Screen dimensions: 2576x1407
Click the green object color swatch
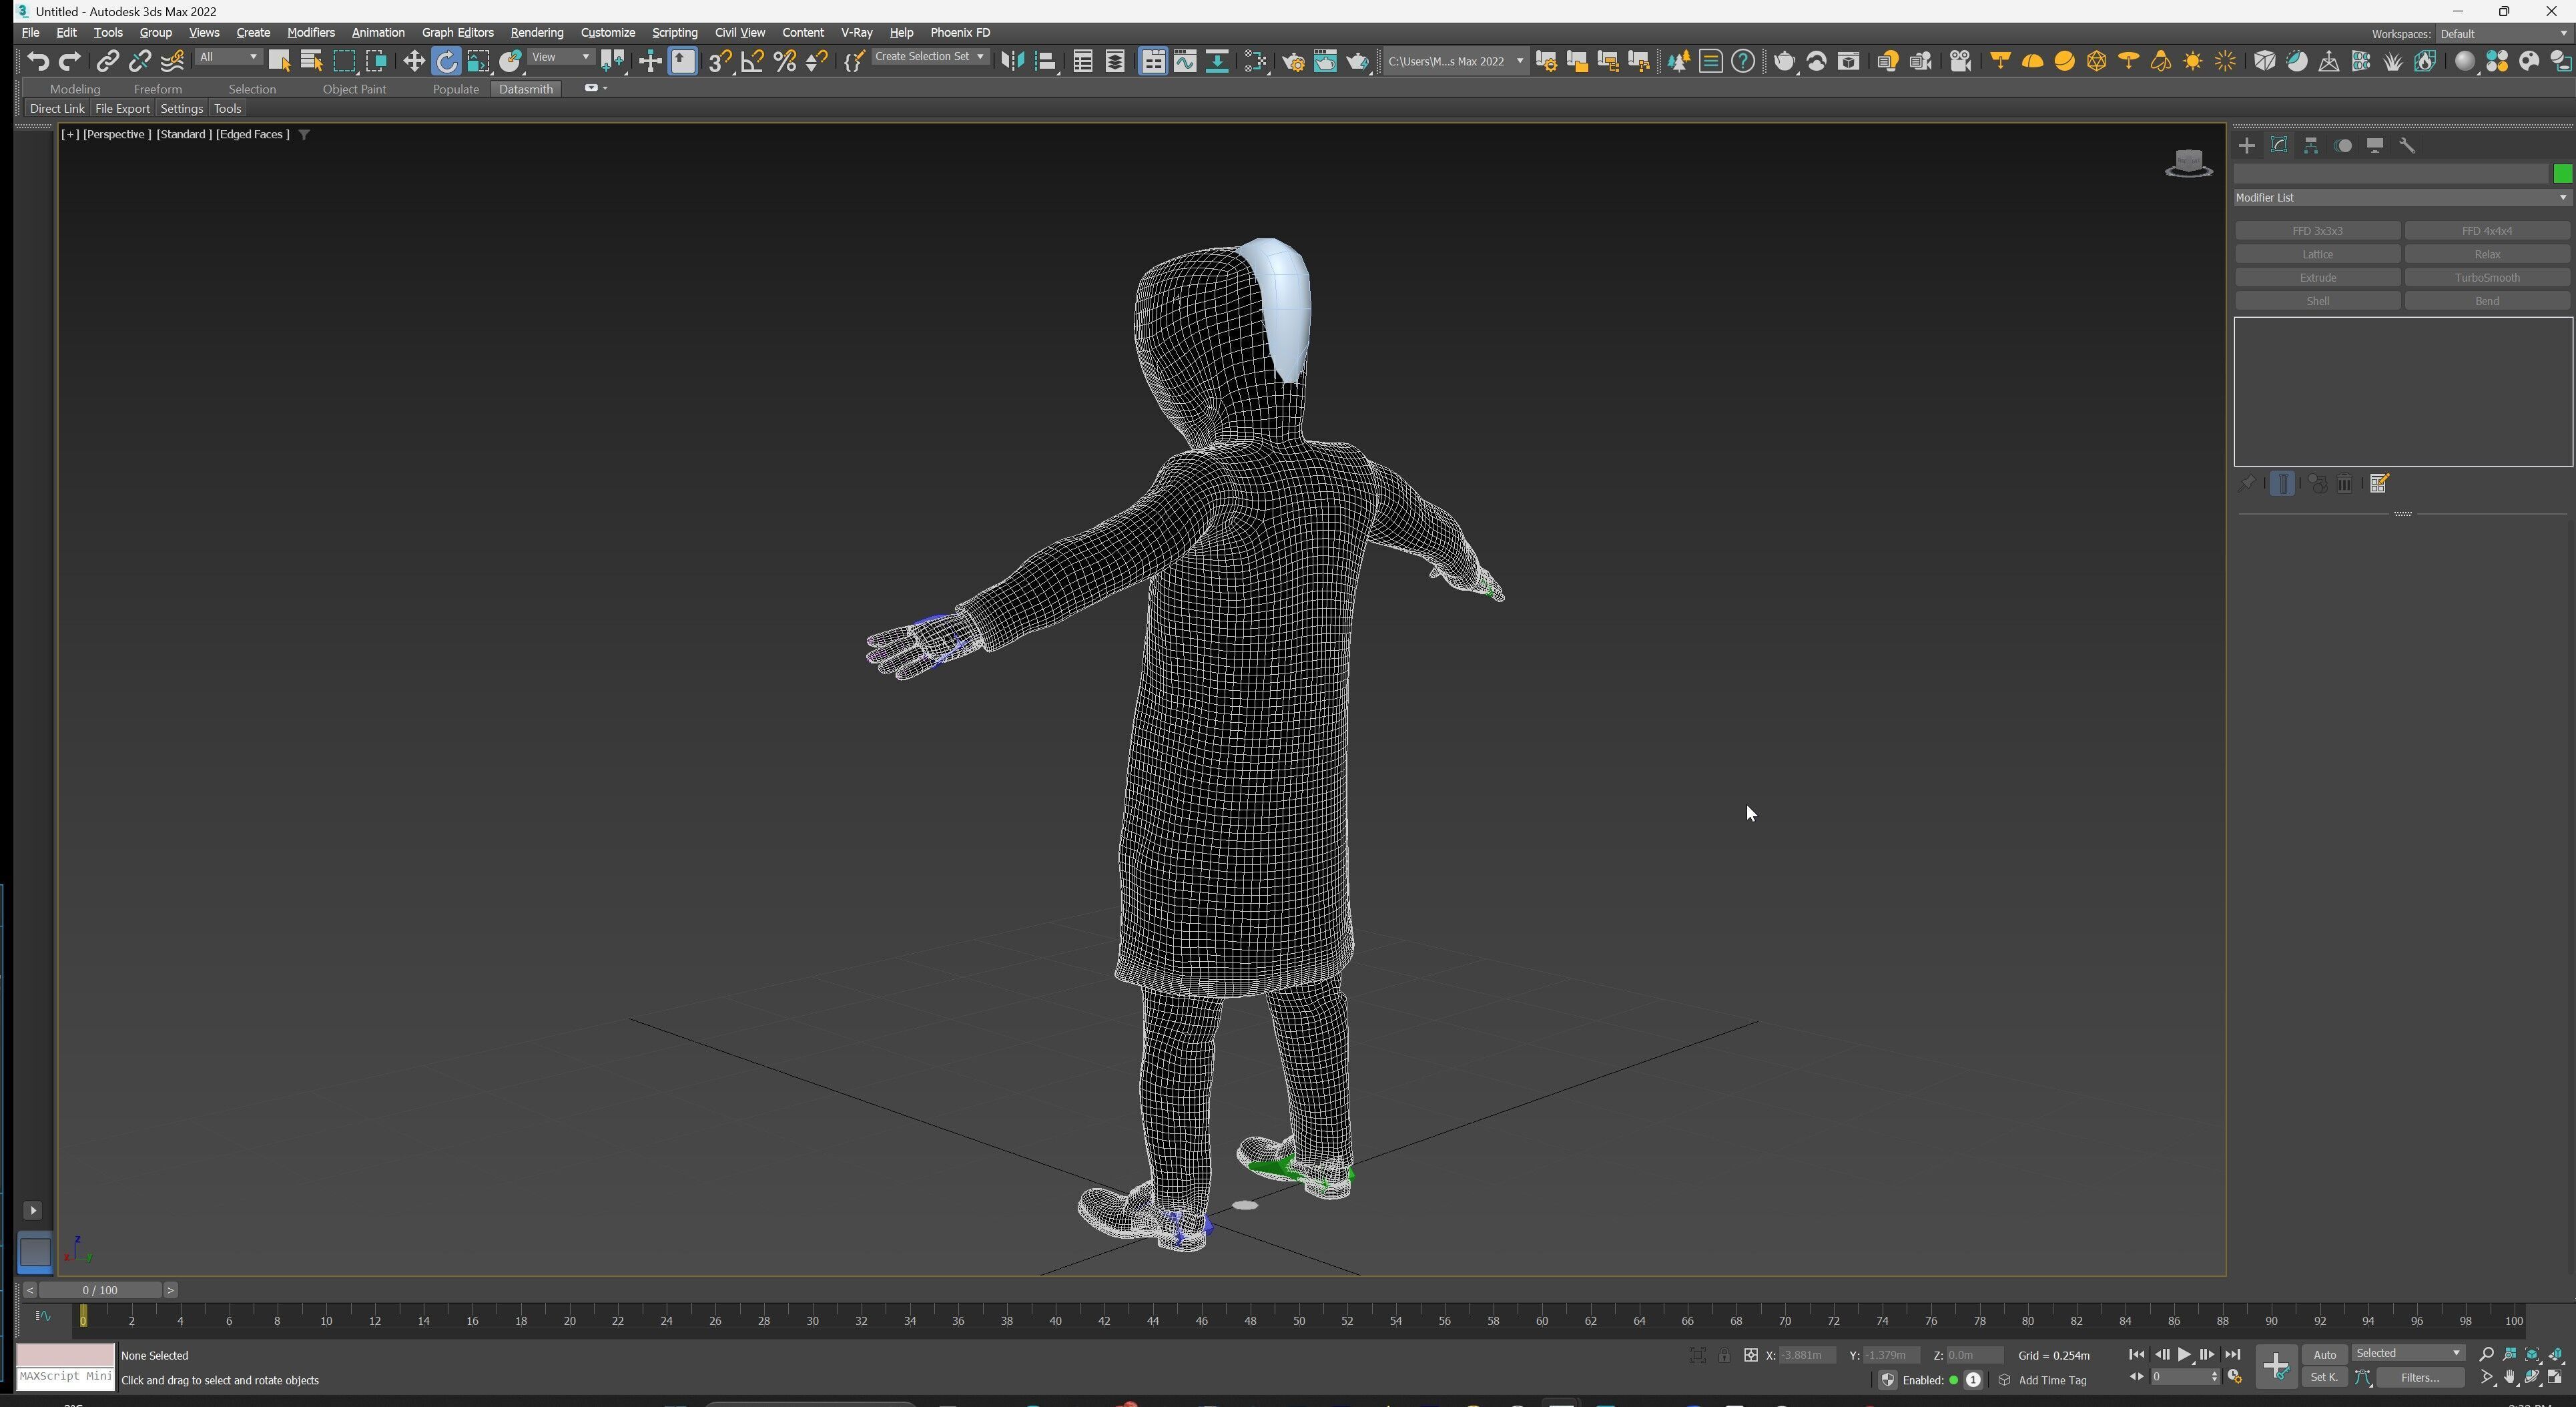(2562, 174)
